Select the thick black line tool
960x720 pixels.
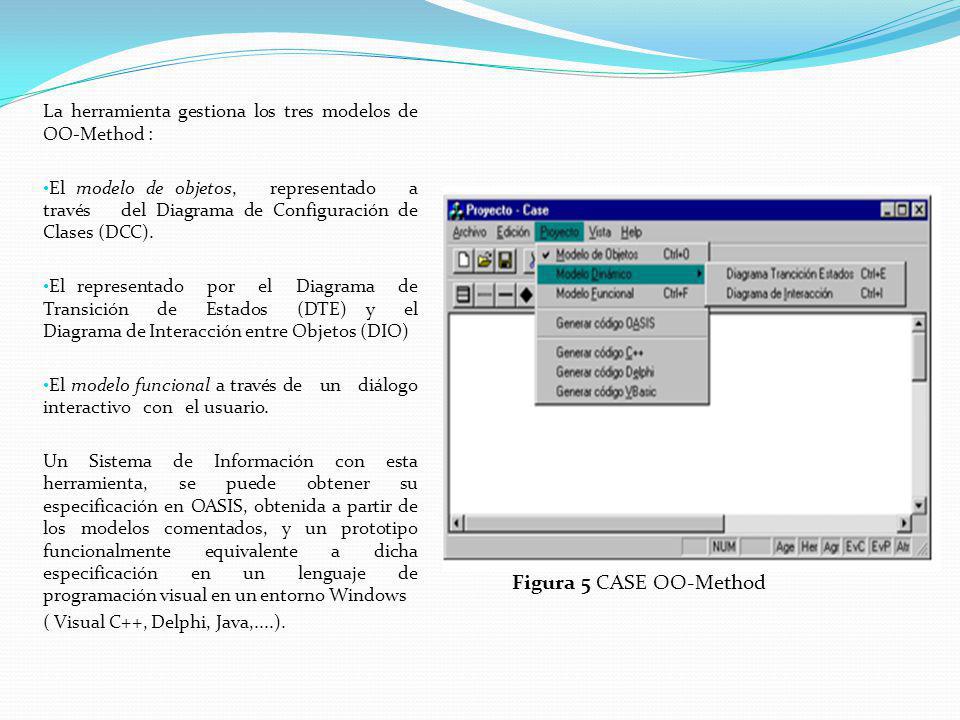coord(505,296)
